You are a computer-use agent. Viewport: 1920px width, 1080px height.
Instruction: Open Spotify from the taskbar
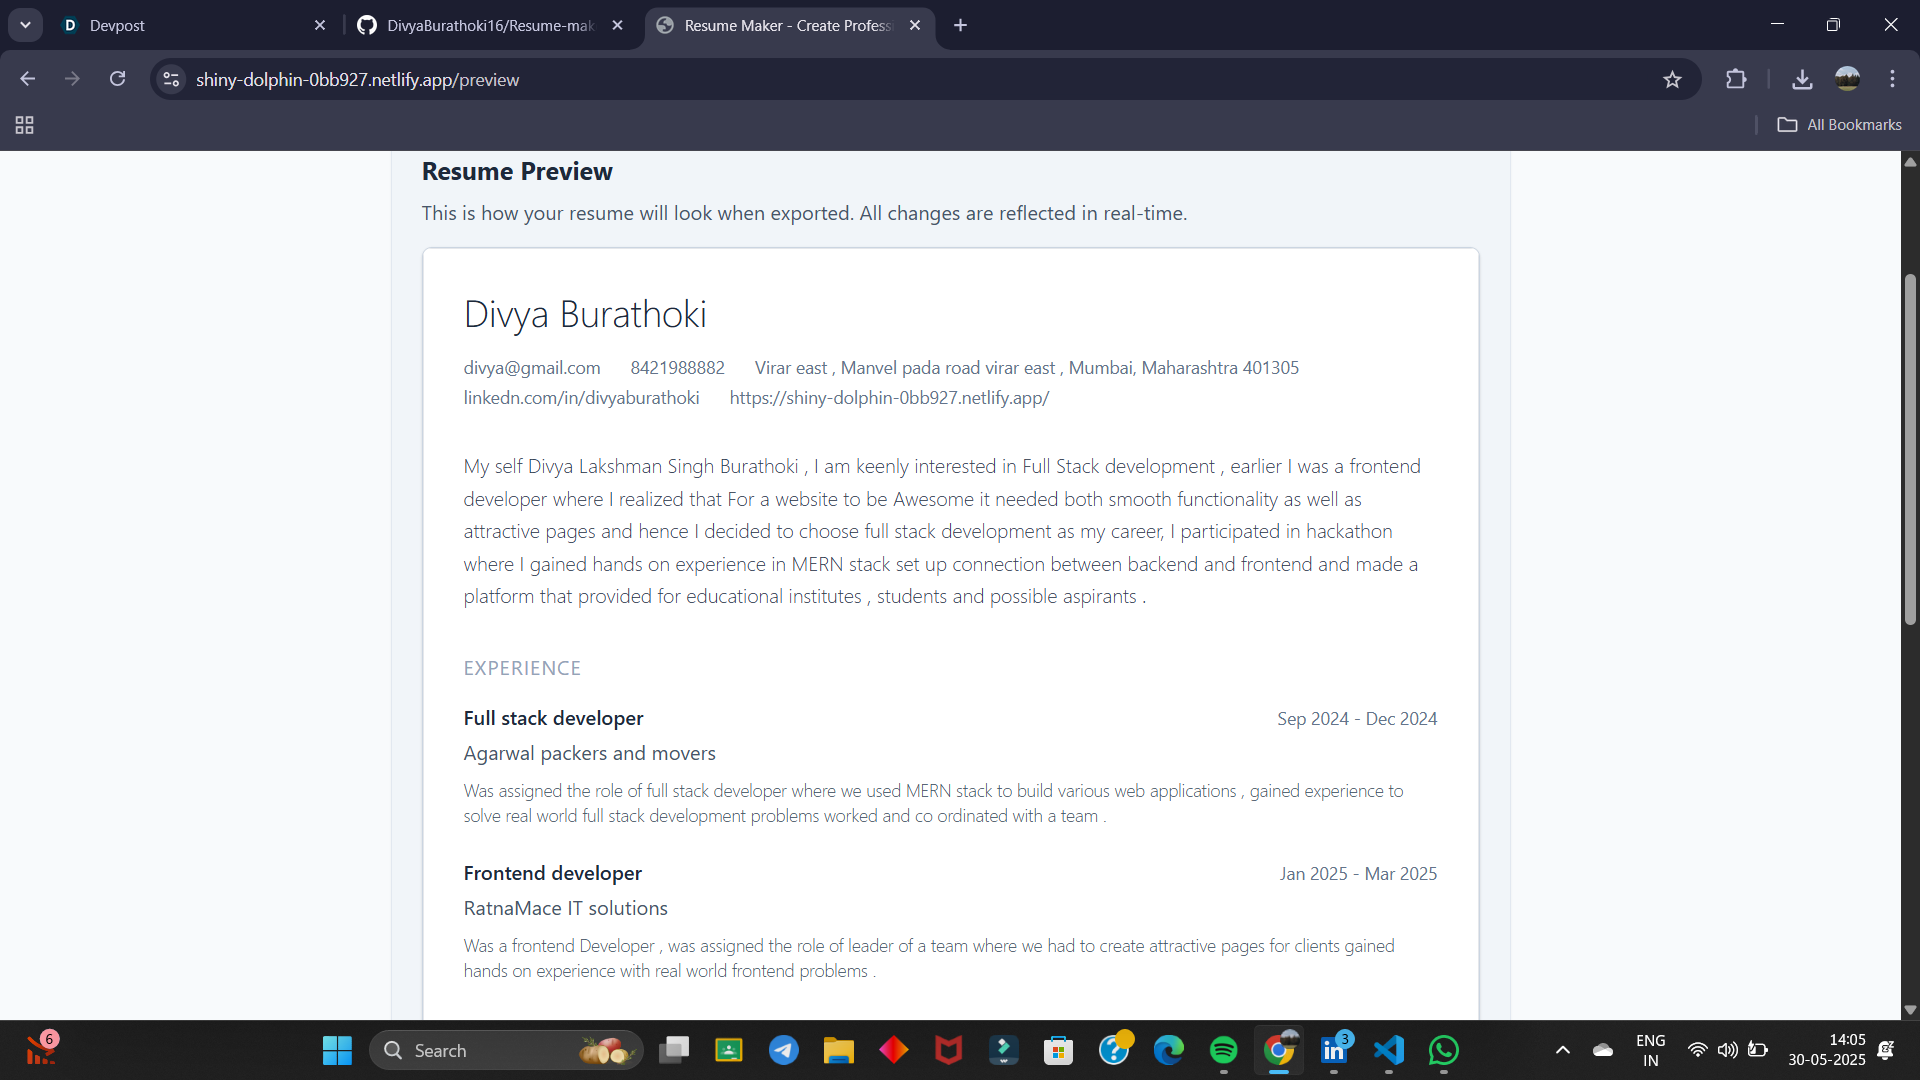coord(1223,1050)
